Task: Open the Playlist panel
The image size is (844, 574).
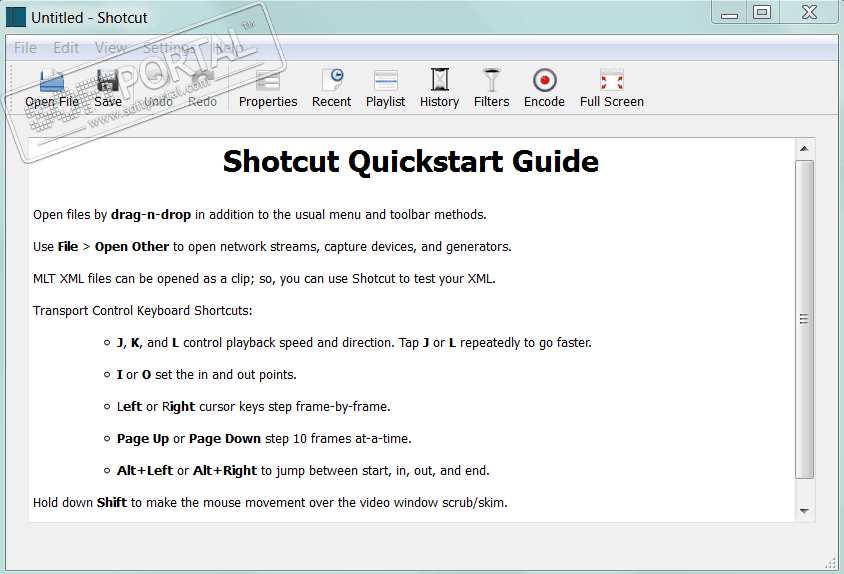Action: point(385,89)
